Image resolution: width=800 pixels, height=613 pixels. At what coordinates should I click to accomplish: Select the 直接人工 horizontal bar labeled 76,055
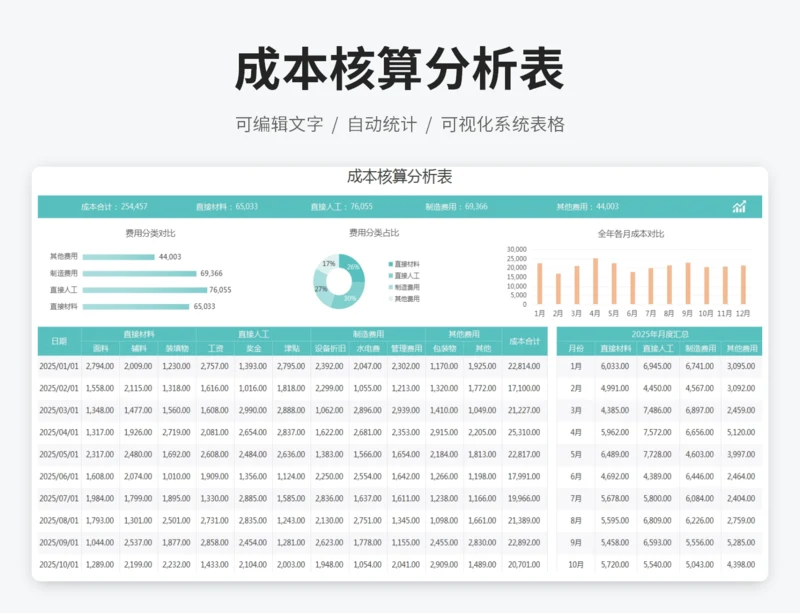pos(145,290)
